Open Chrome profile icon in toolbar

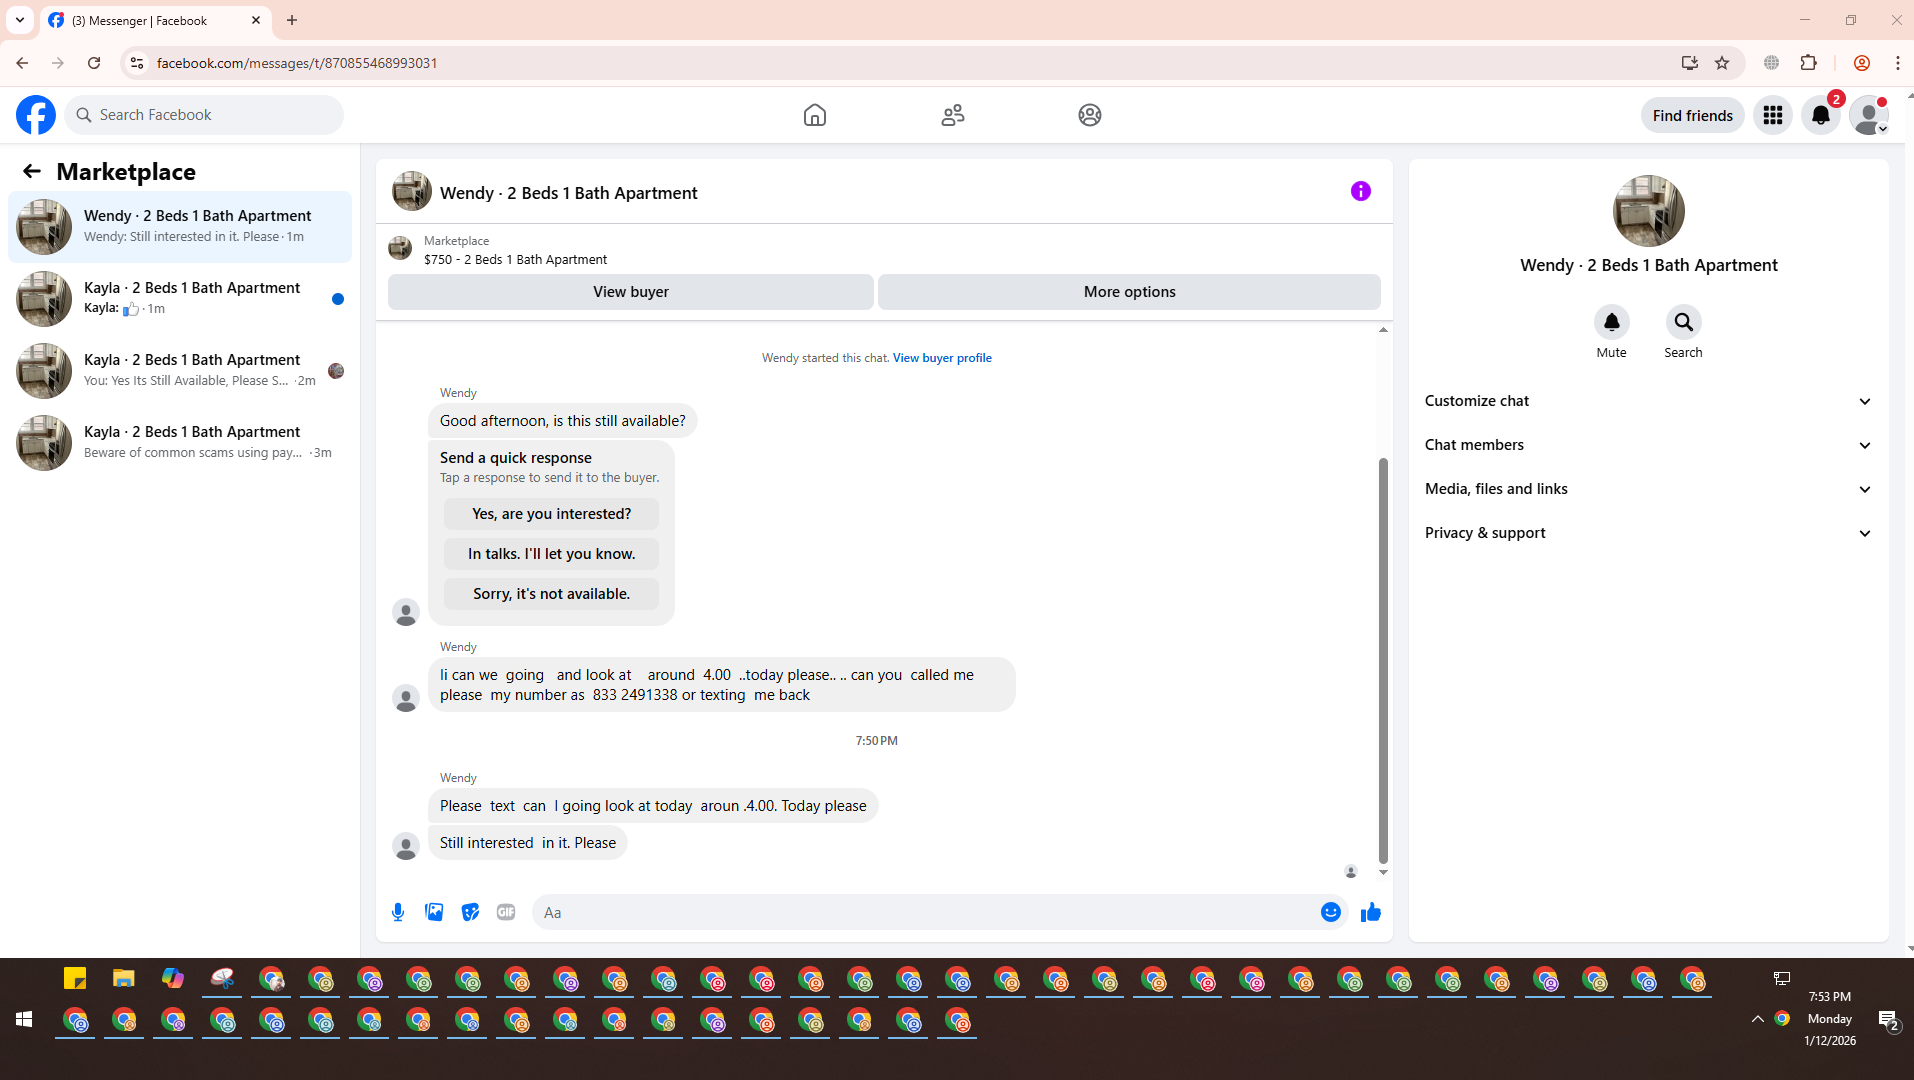(x=1861, y=63)
